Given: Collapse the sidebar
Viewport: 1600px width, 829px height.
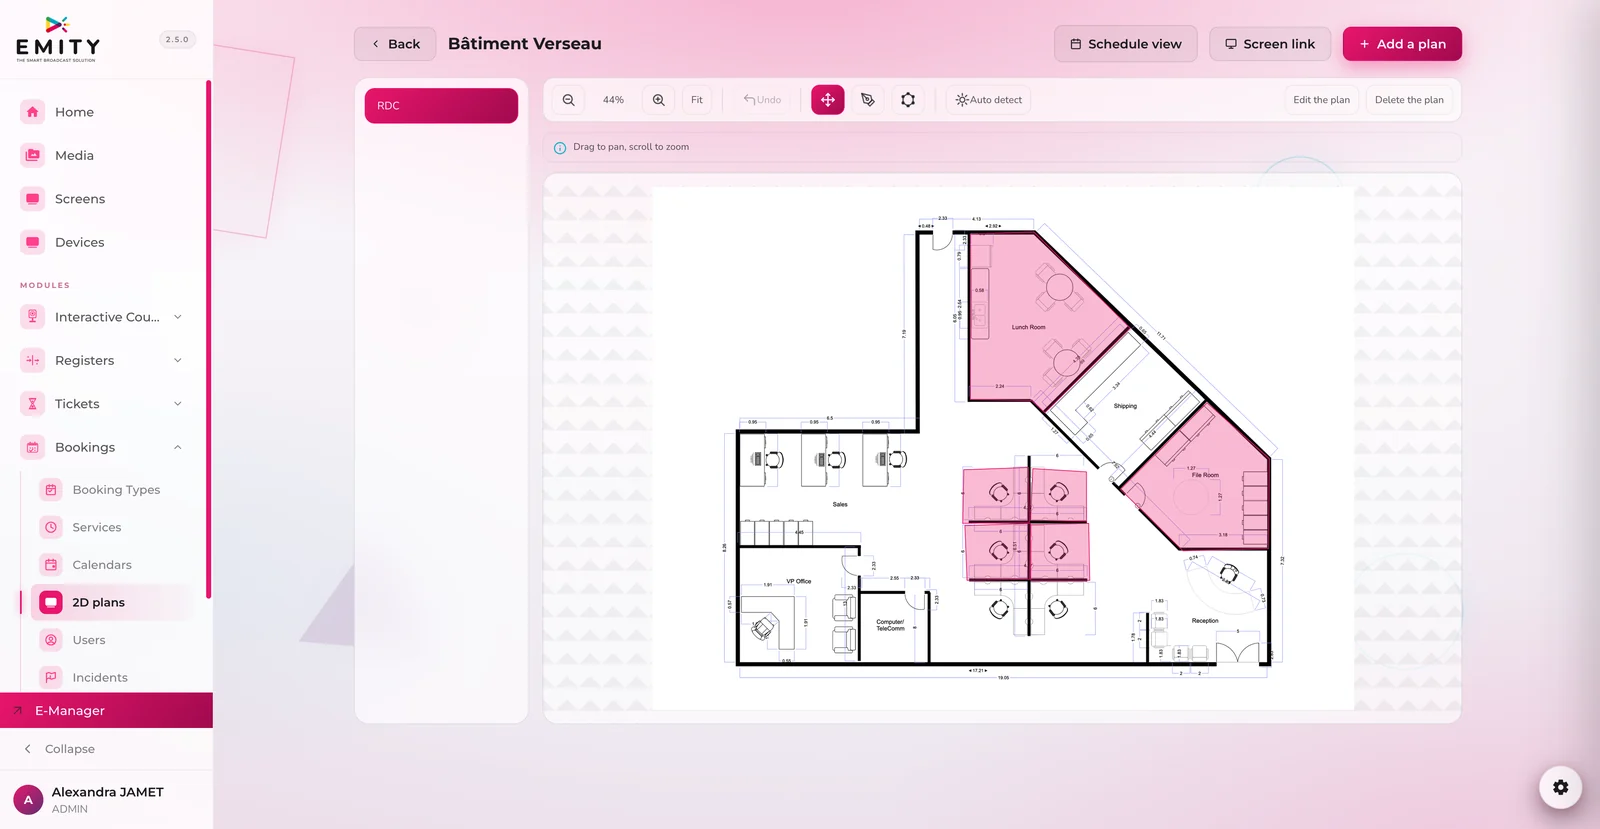Looking at the screenshot, I should (60, 749).
